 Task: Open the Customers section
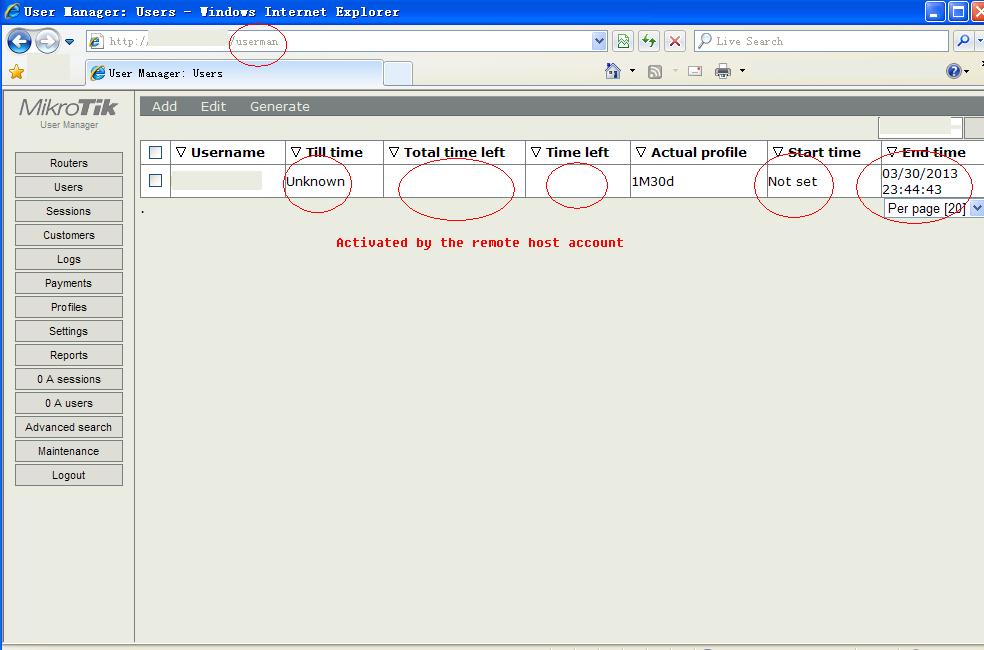tap(69, 235)
